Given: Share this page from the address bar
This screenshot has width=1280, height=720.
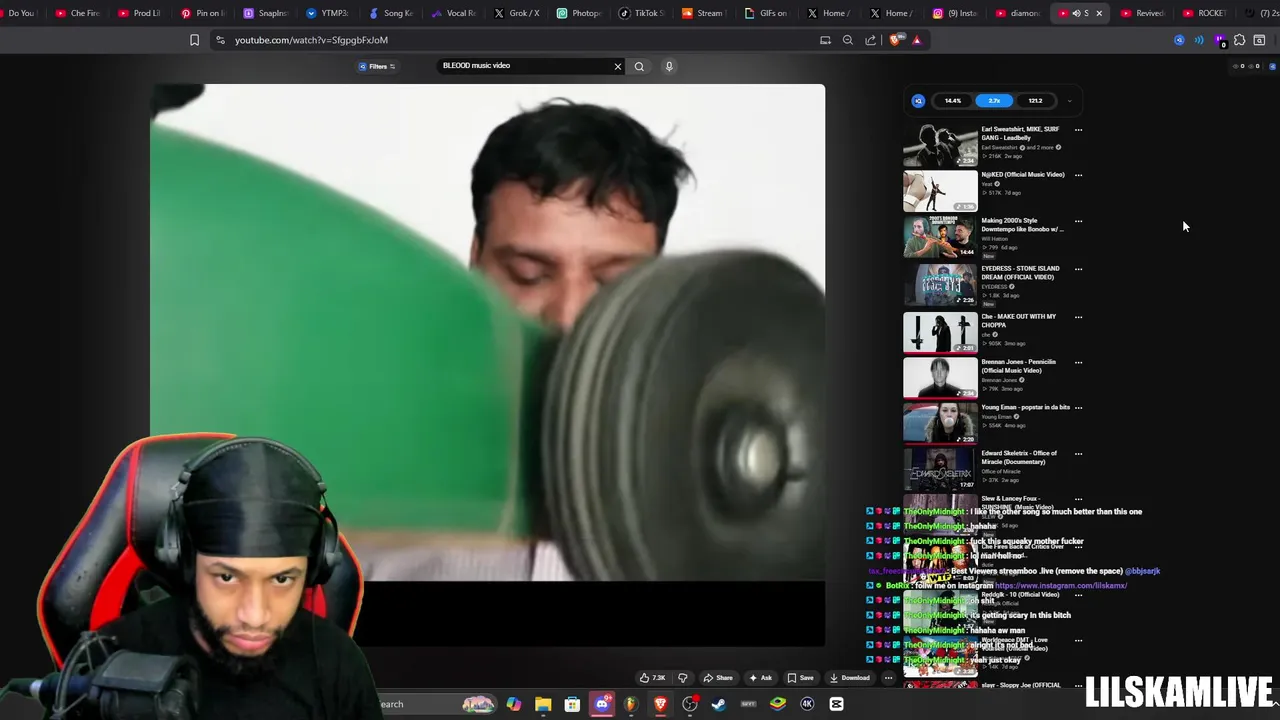Looking at the screenshot, I should (870, 40).
